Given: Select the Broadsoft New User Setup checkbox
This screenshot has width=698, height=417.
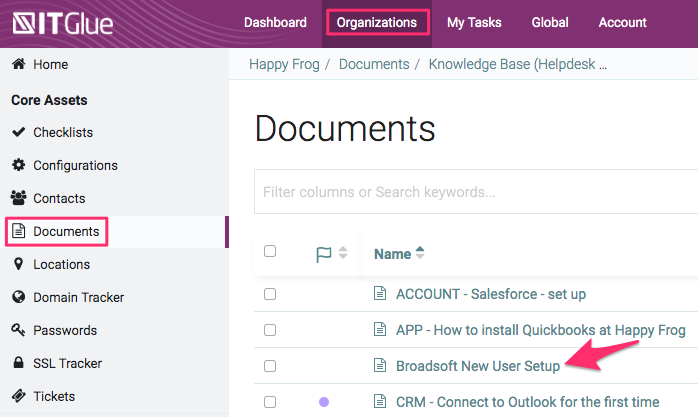Looking at the screenshot, I should (x=270, y=366).
